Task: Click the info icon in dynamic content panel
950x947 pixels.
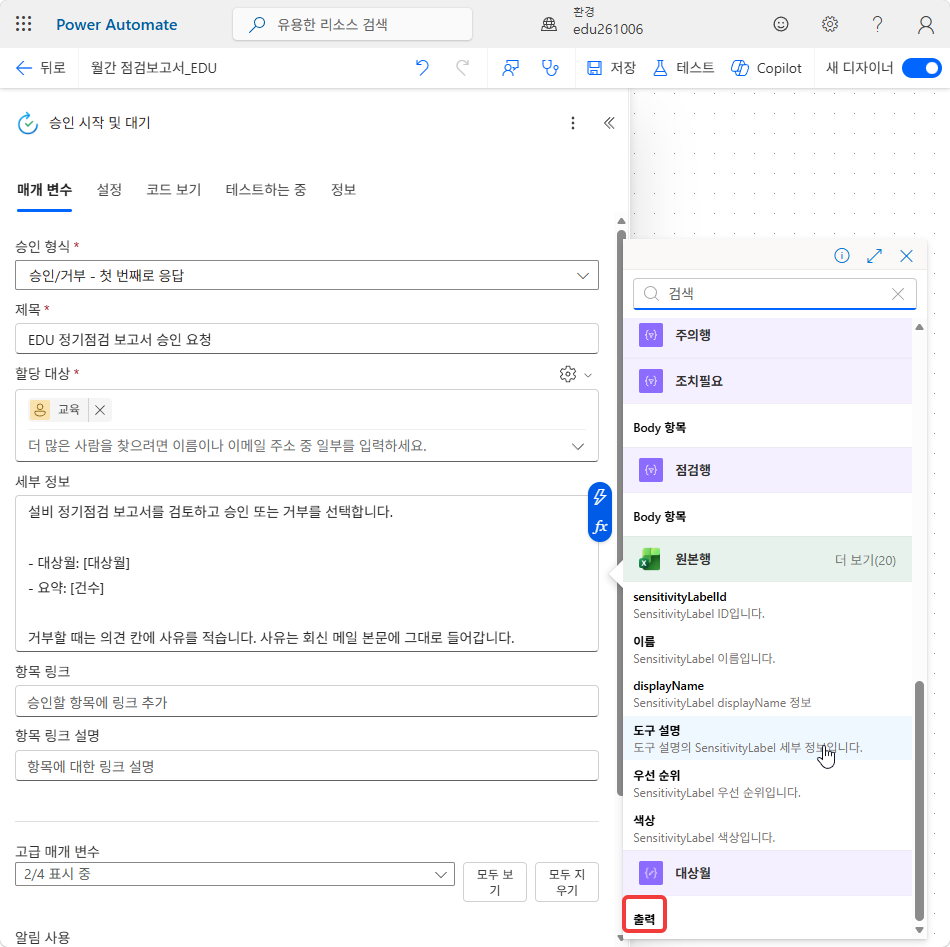Action: click(x=842, y=256)
